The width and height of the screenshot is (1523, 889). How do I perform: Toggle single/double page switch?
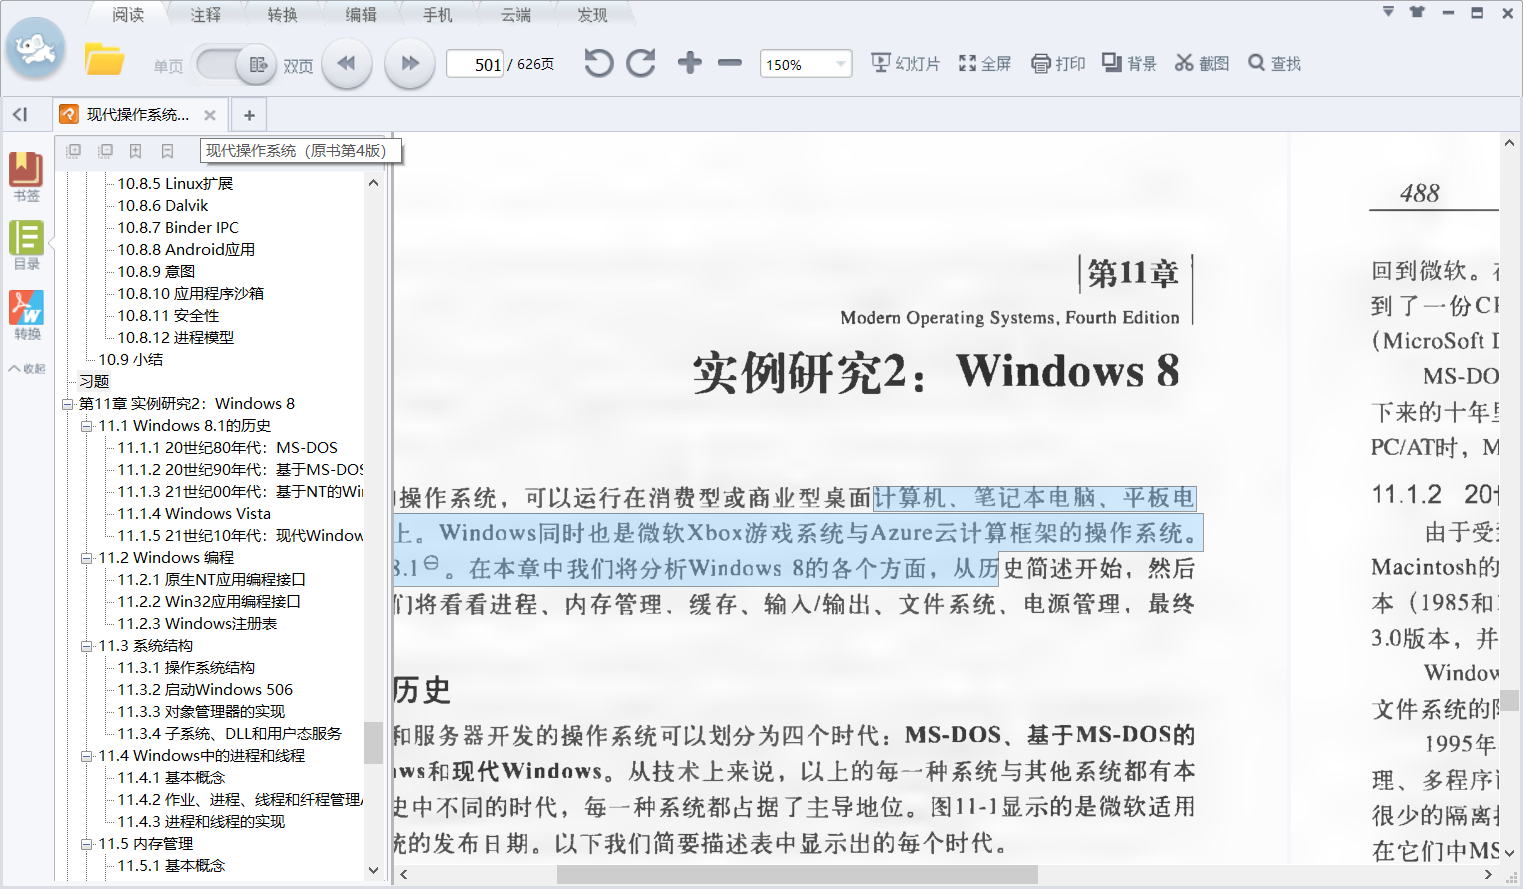[x=234, y=65]
